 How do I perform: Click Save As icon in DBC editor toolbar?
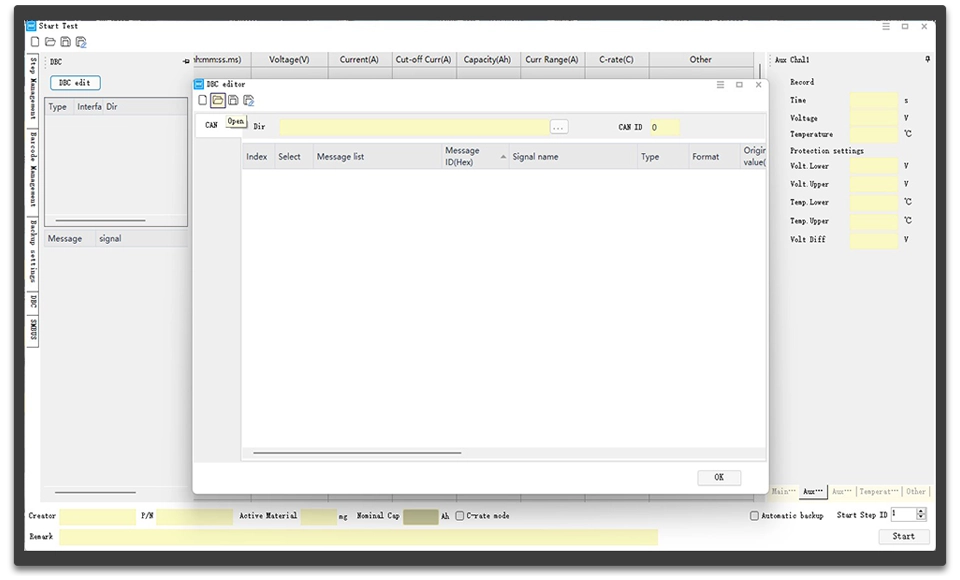pos(249,100)
